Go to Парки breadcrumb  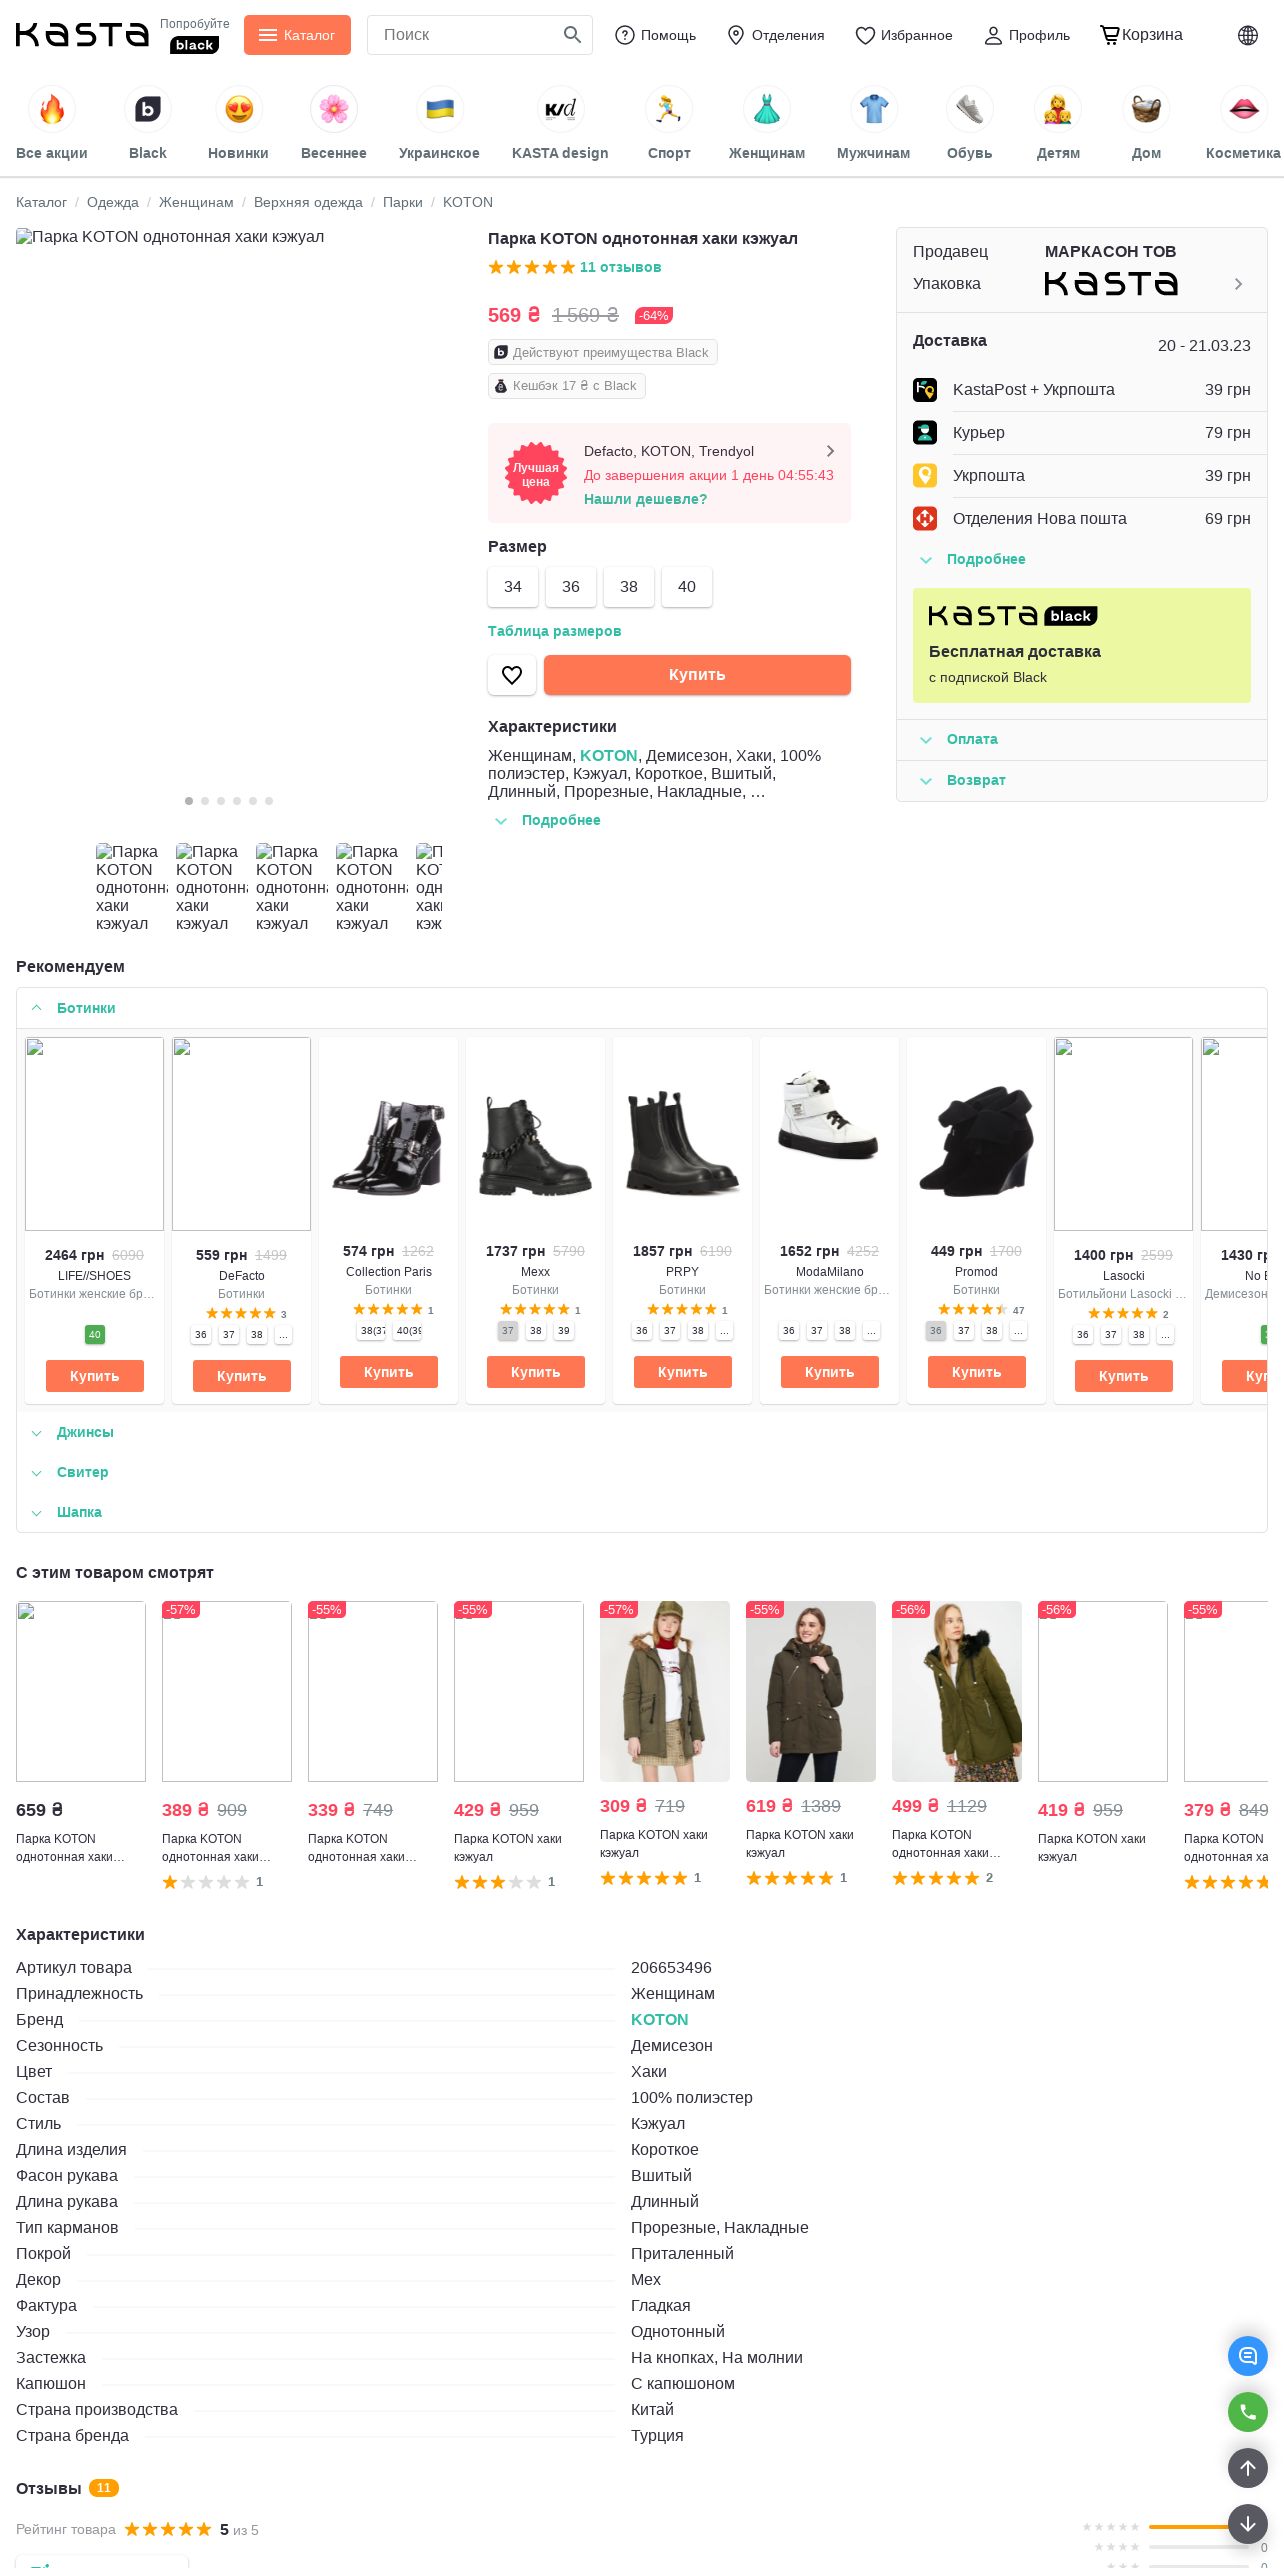coord(403,202)
